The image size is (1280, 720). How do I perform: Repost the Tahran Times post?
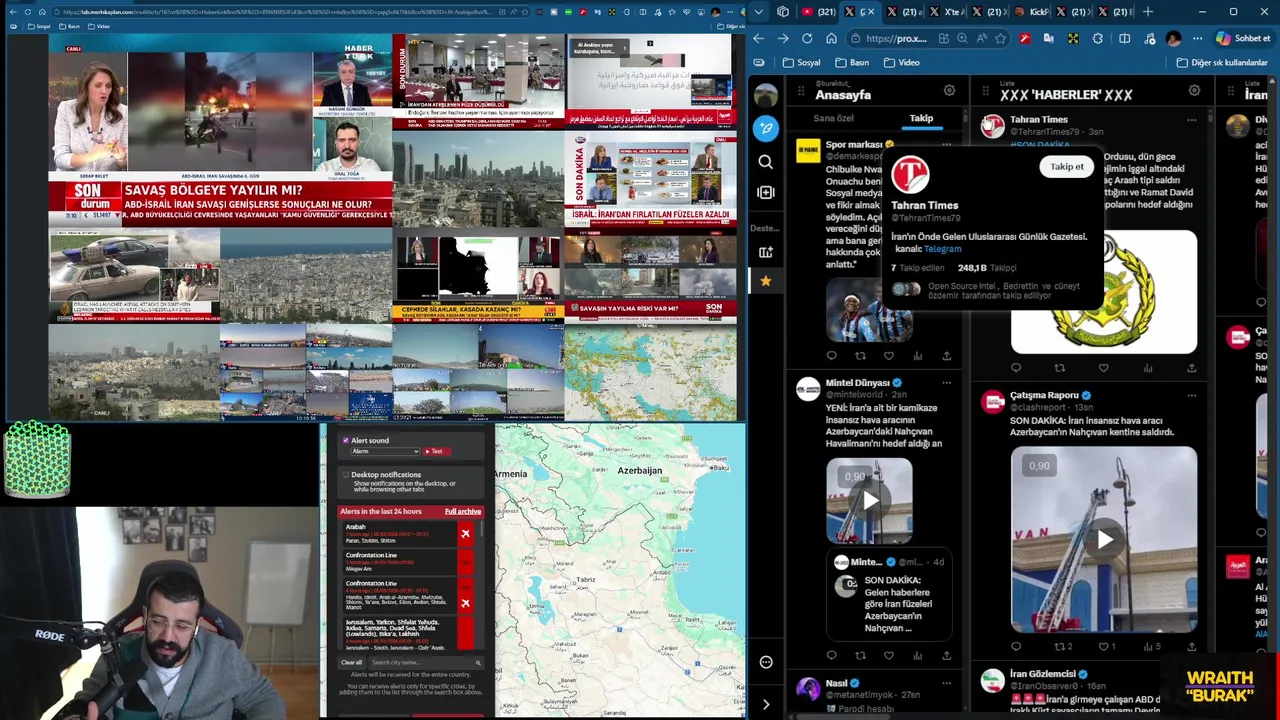pos(1060,368)
